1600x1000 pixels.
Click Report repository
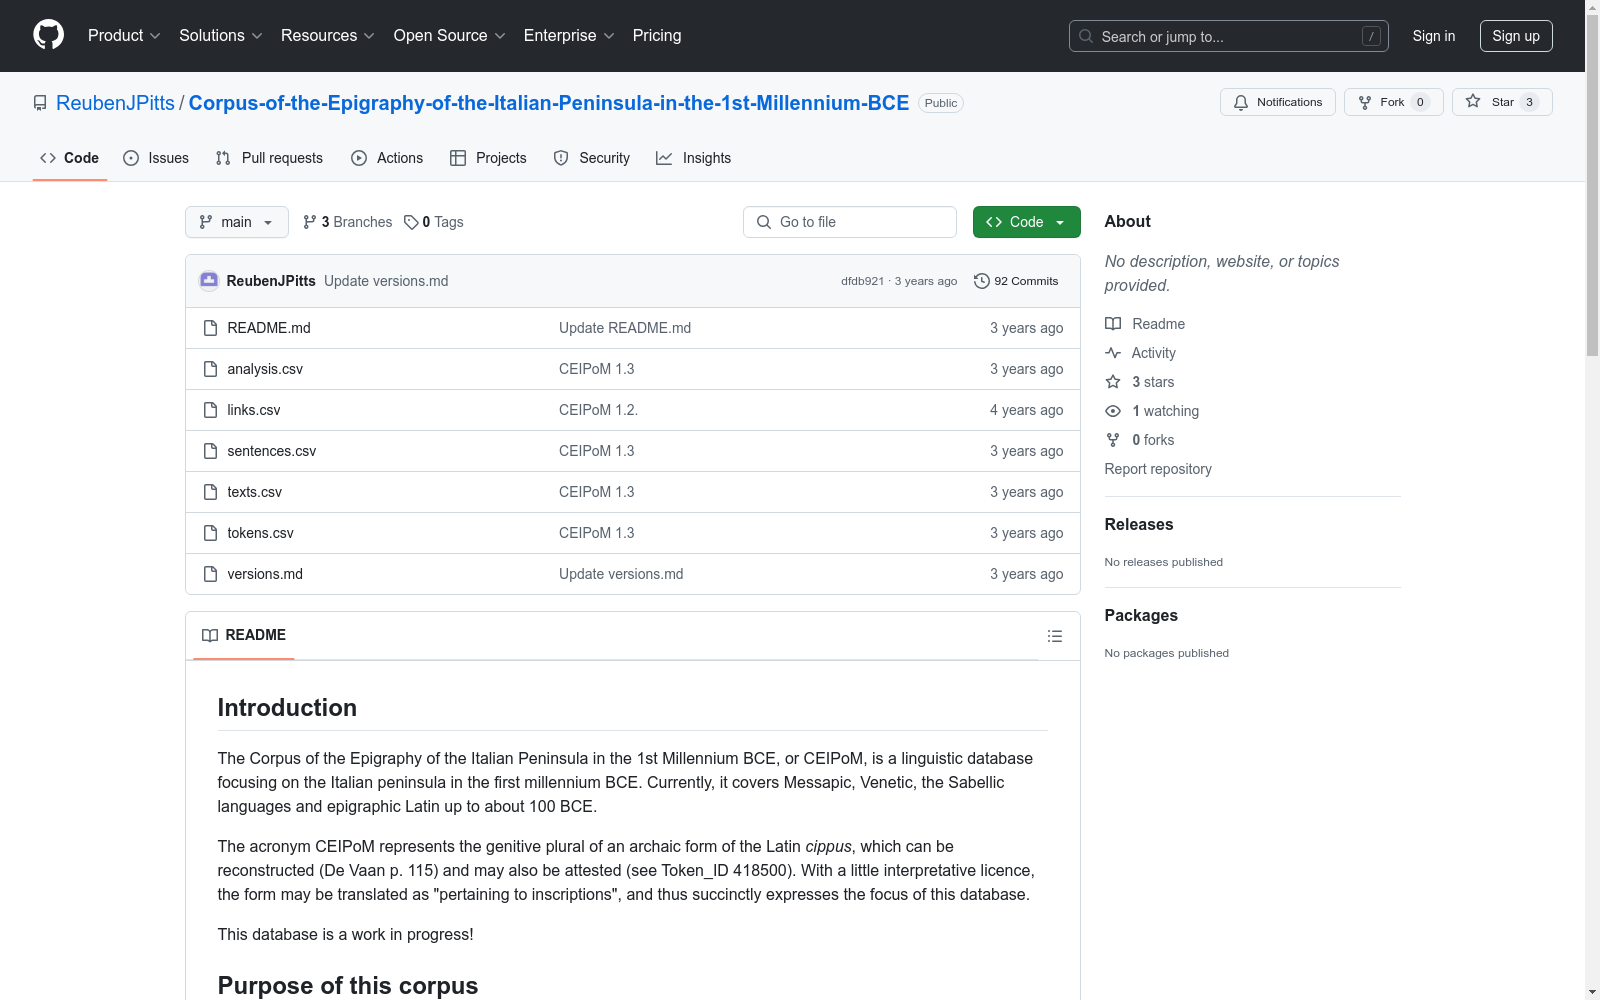1158,469
